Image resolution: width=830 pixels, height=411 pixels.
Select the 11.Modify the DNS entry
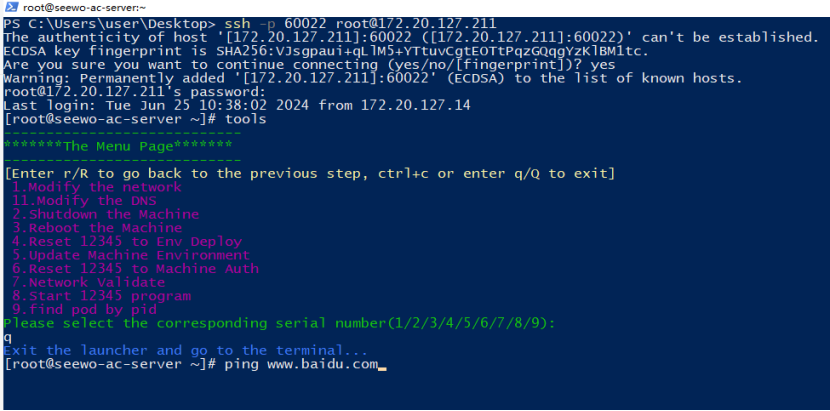pyautogui.click(x=84, y=201)
